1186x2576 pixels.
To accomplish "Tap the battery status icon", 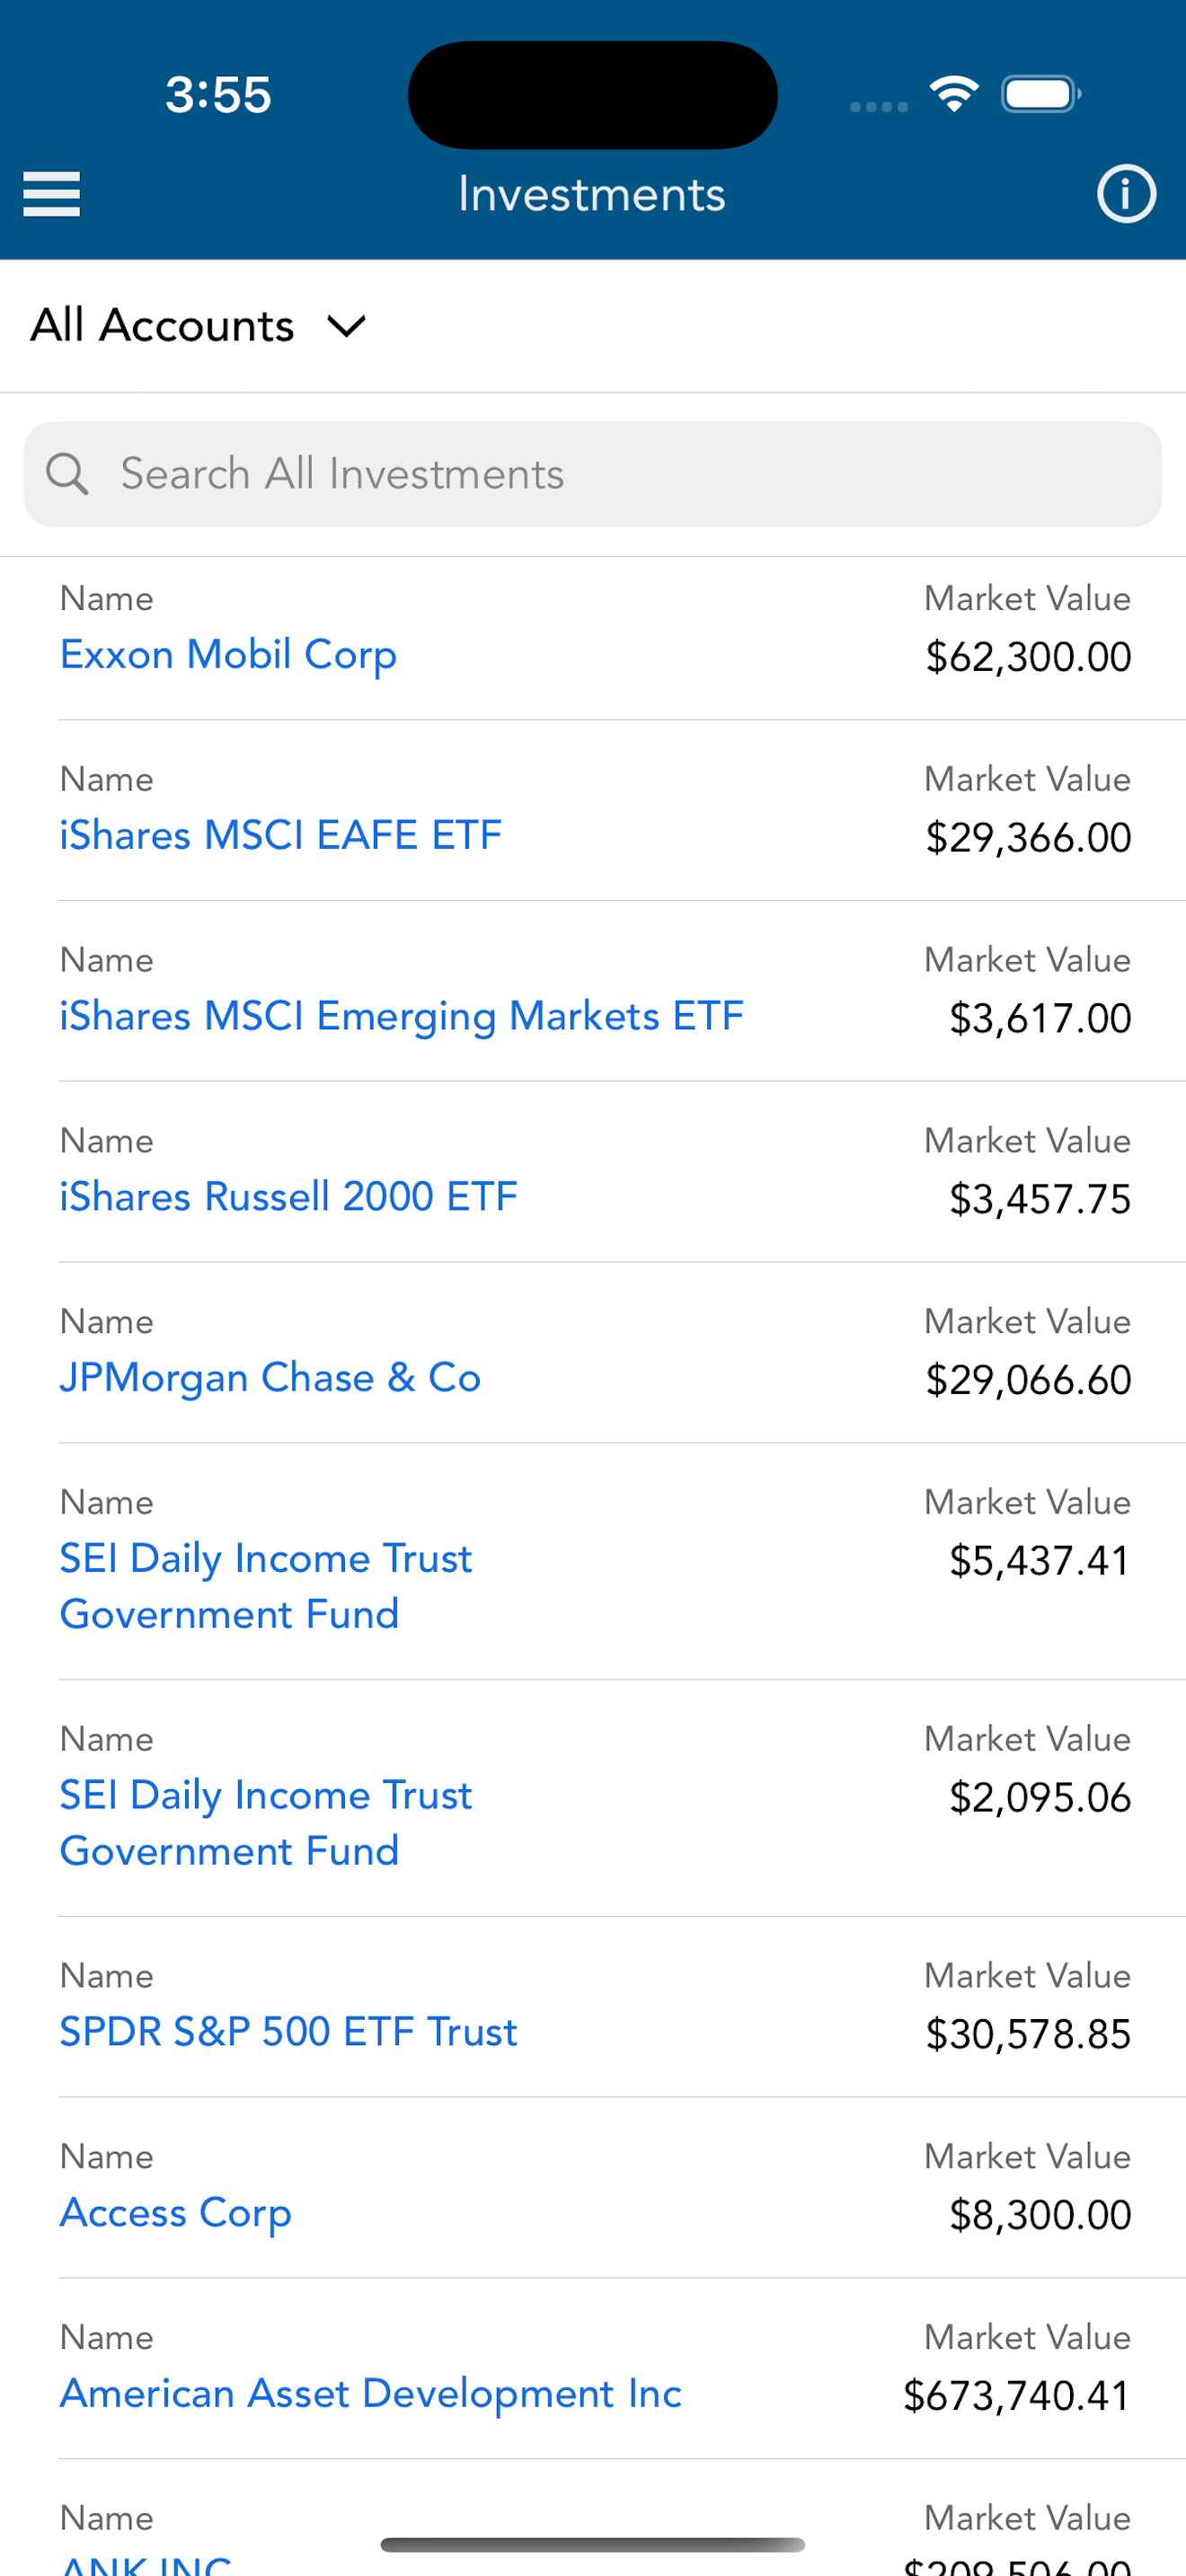I will pos(1041,95).
